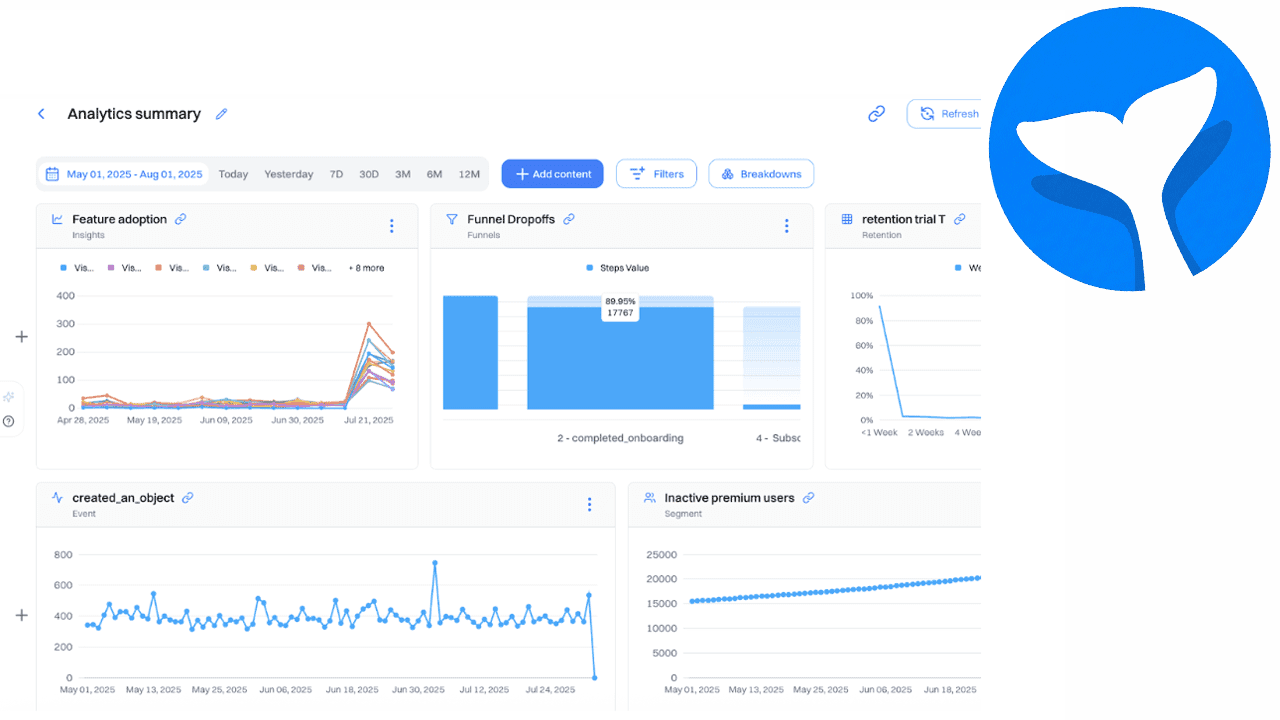Copy the dashboard share link icon
Screen dimensions: 1280x720
pos(876,113)
